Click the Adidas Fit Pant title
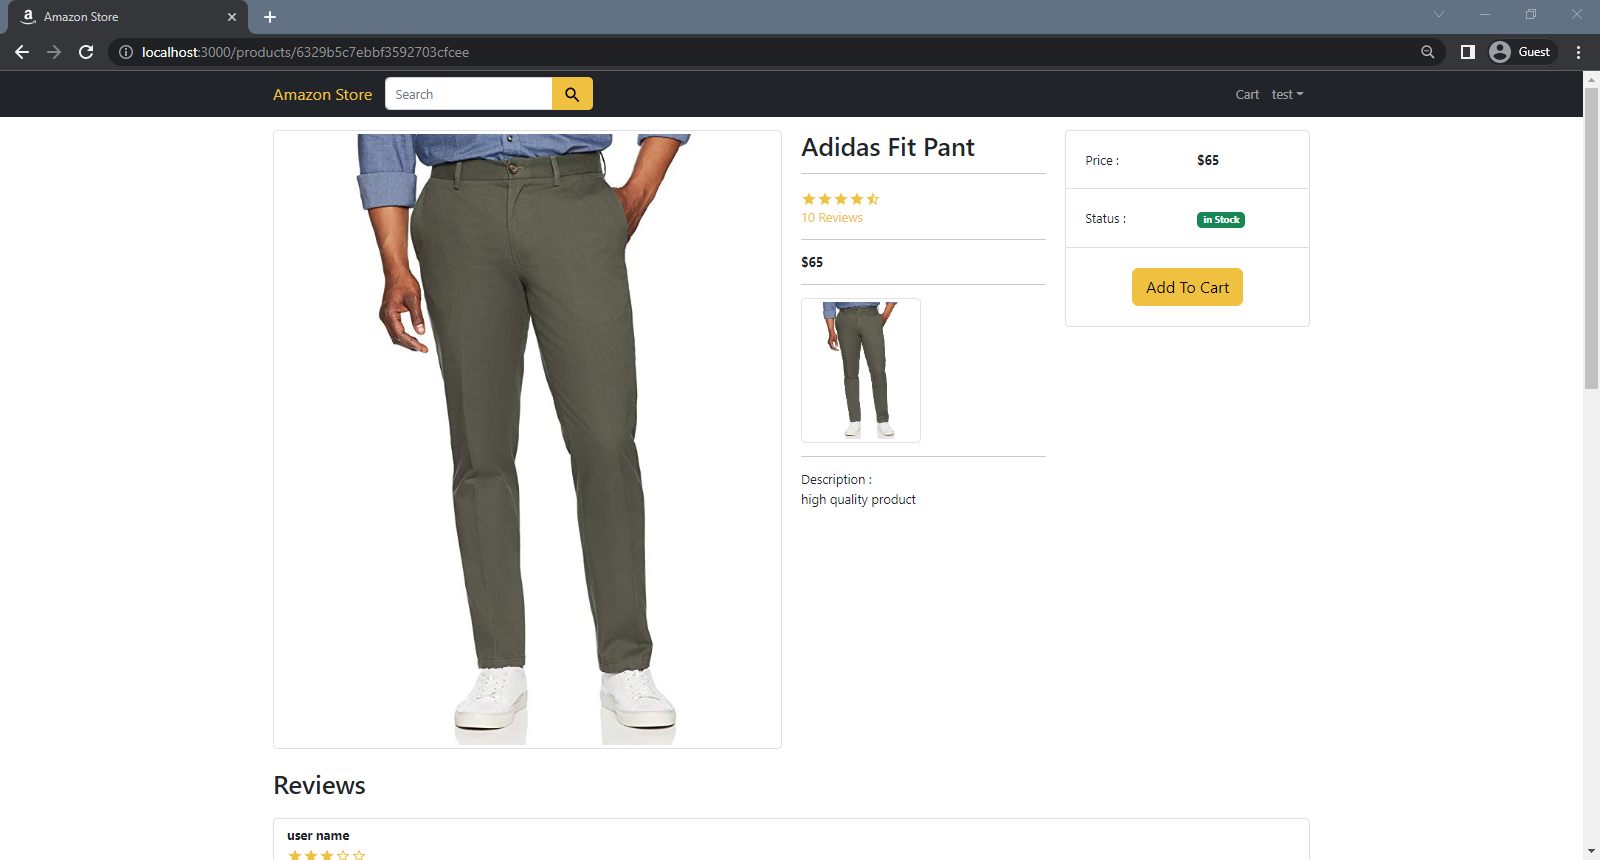The image size is (1600, 860). (x=888, y=147)
